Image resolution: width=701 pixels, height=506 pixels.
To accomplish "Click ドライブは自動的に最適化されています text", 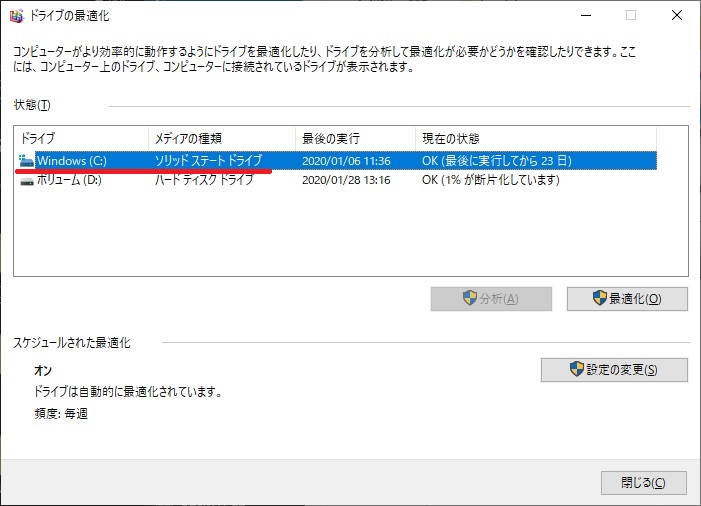I will [128, 392].
